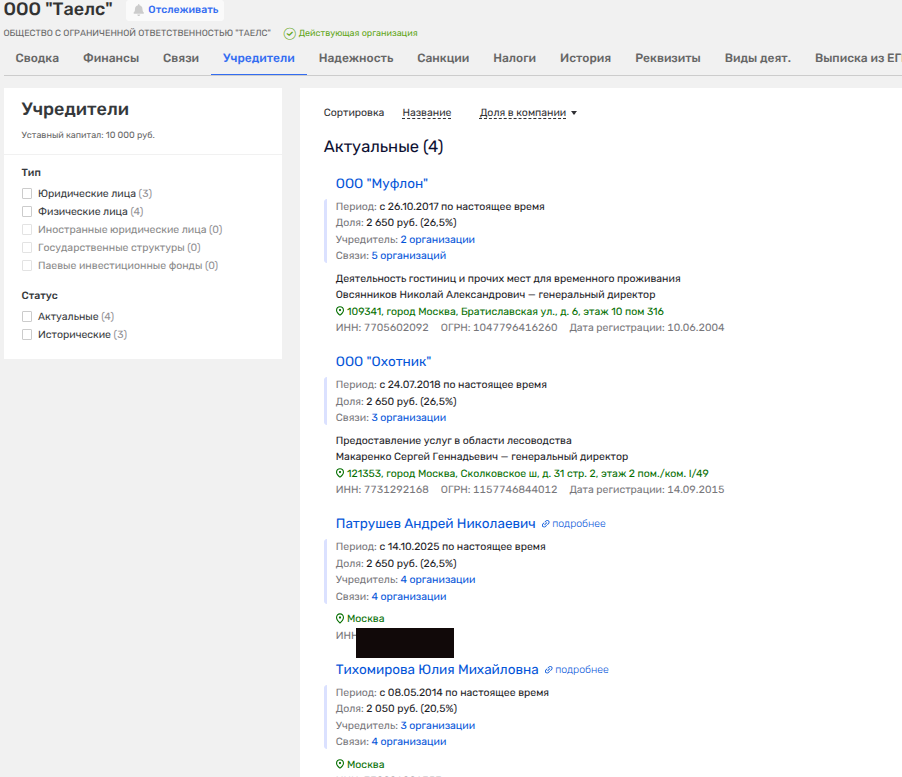Open the ООО "Охотник" founder page
This screenshot has width=902, height=777.
click(x=384, y=361)
